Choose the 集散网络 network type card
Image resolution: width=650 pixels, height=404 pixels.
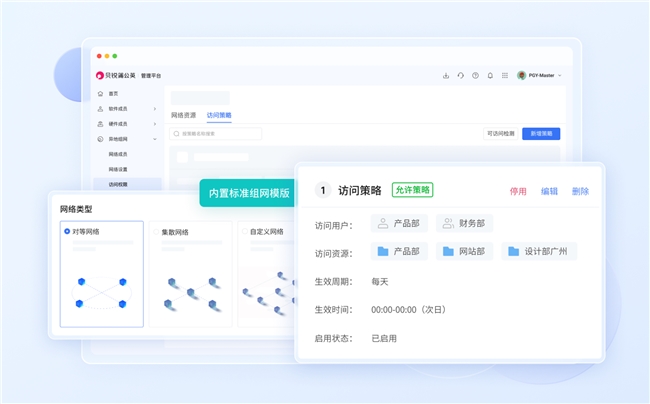coord(189,273)
